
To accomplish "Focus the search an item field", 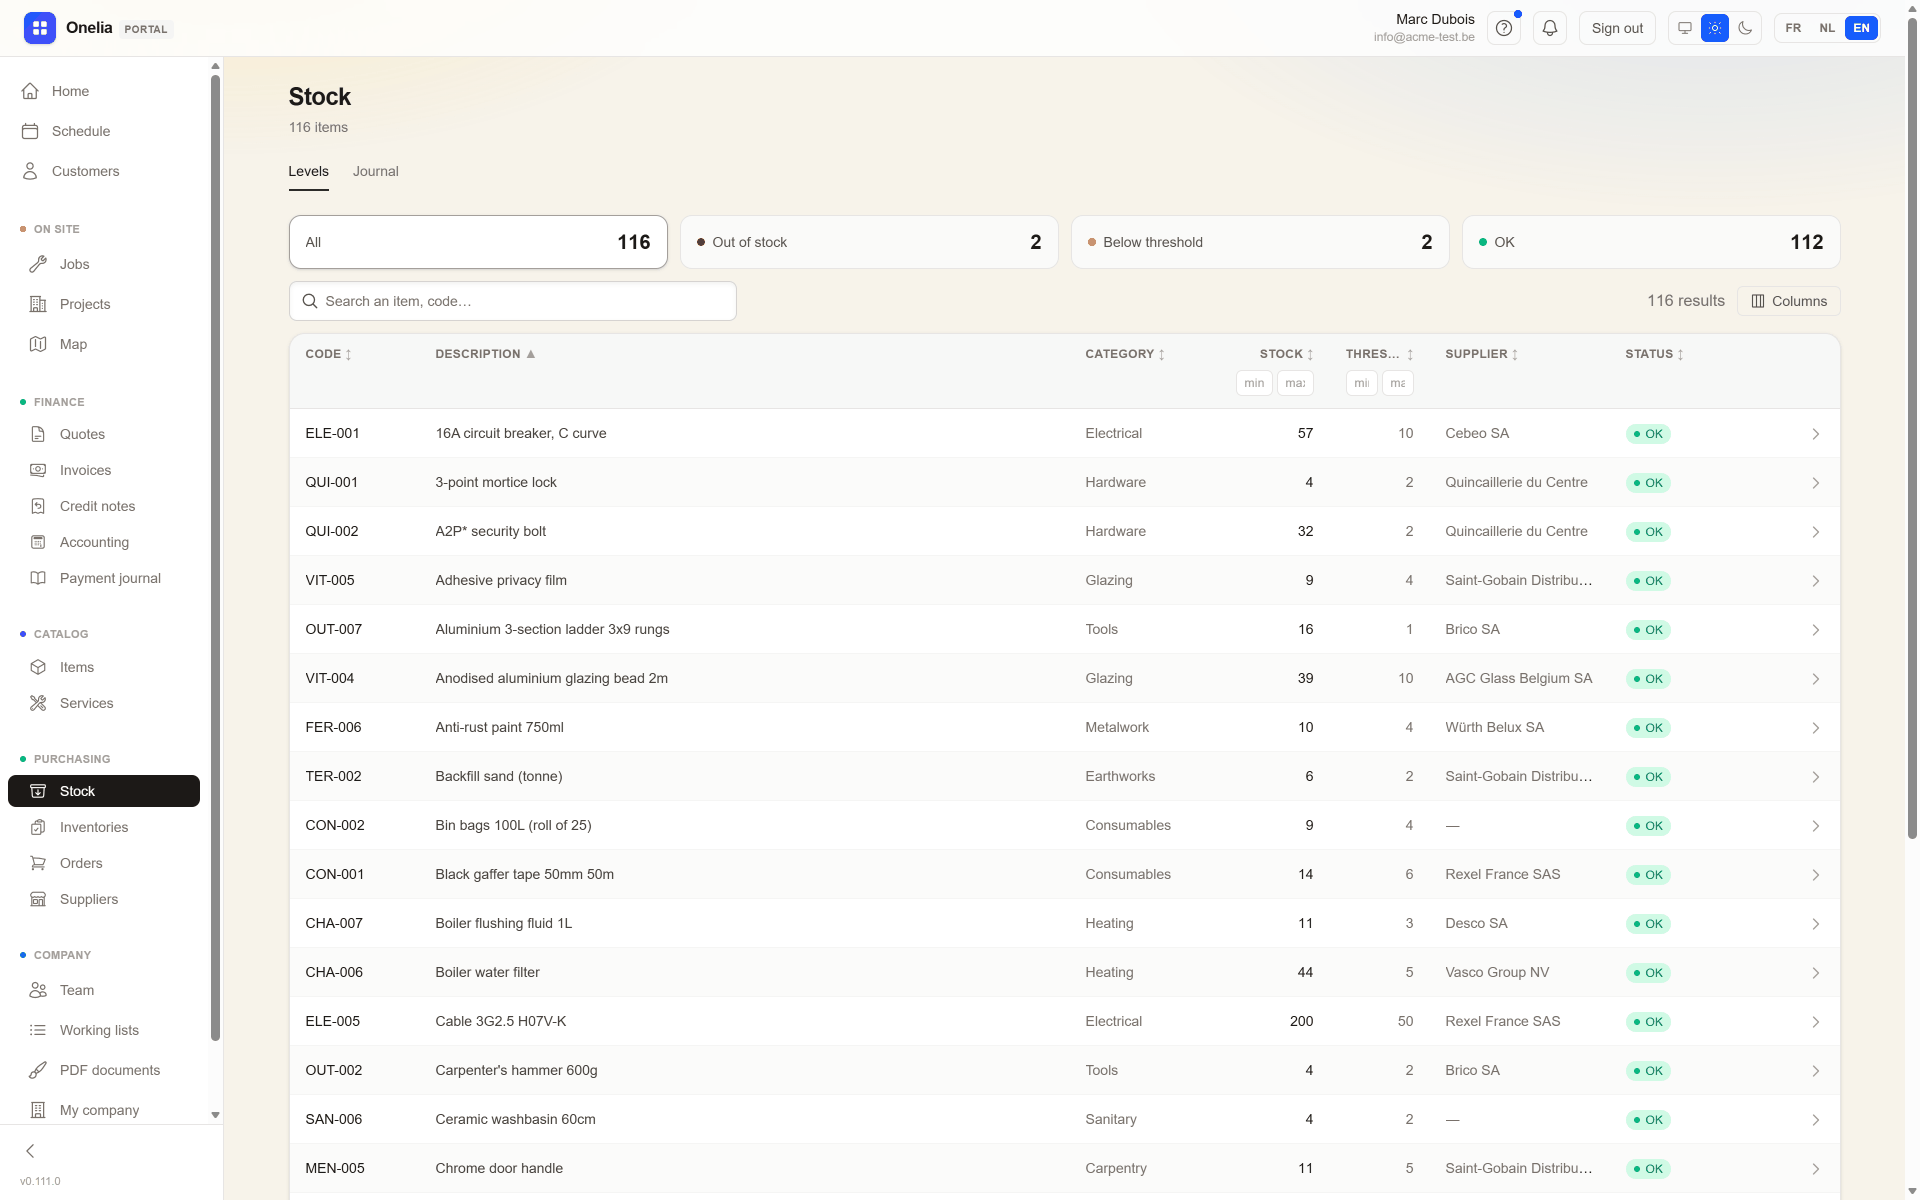I will 513,301.
